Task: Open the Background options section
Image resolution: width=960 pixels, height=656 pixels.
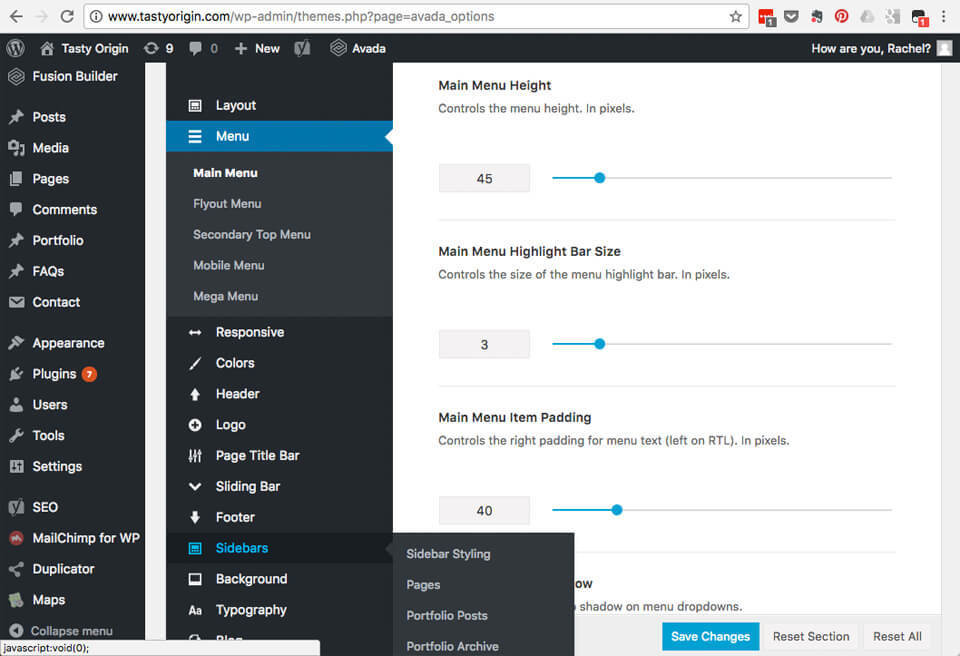Action: [x=279, y=579]
